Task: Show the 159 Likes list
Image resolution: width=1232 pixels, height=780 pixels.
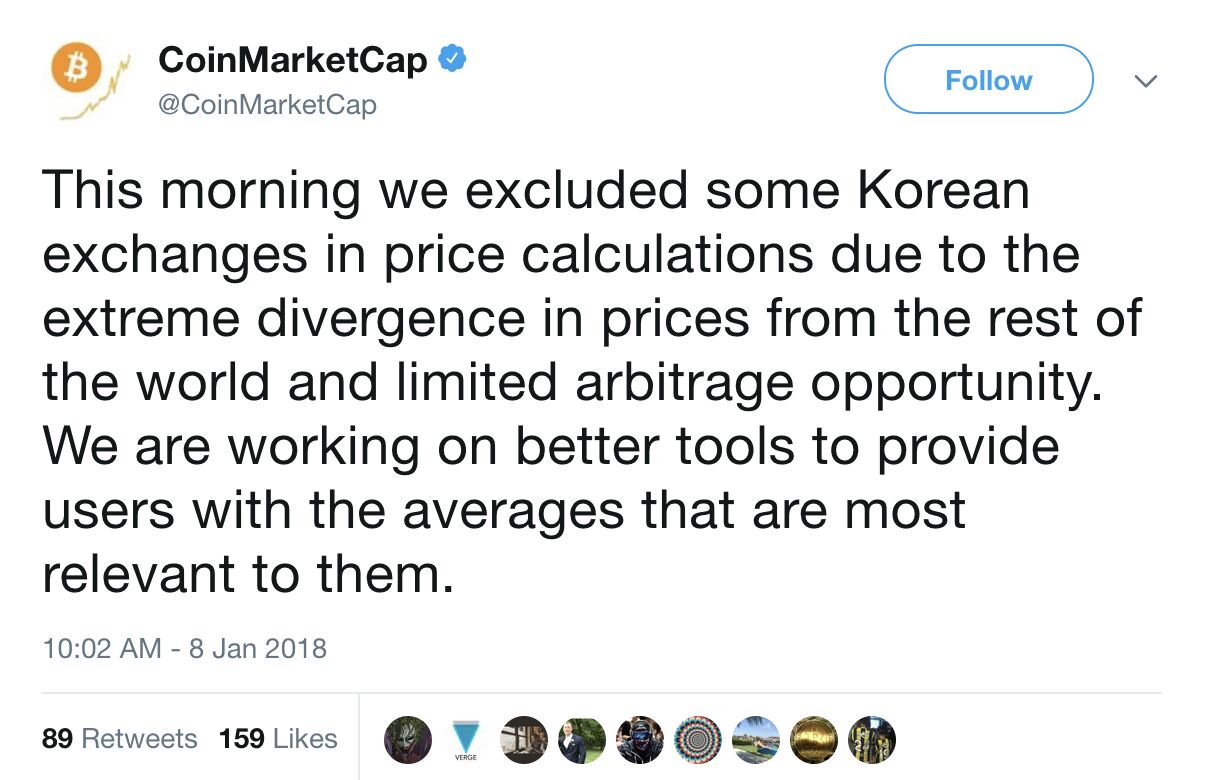Action: click(x=278, y=739)
